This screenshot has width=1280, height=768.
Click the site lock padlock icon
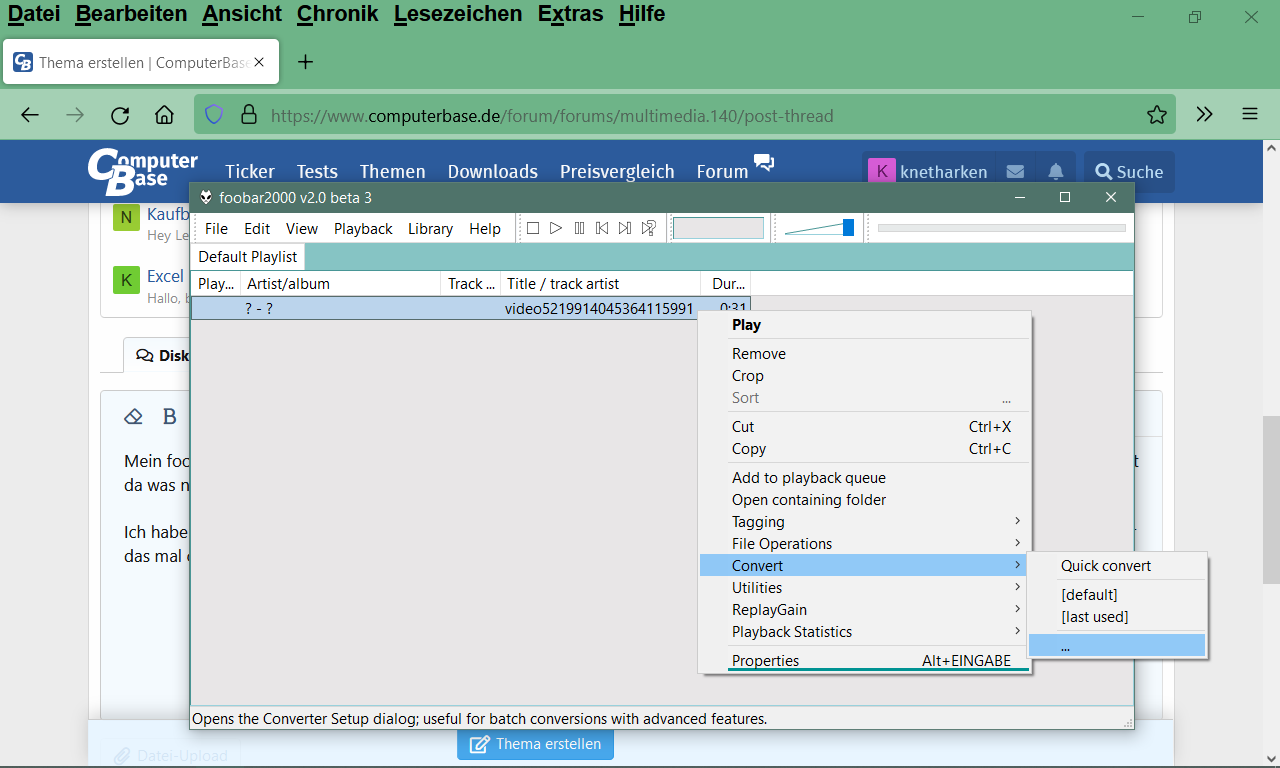247,115
